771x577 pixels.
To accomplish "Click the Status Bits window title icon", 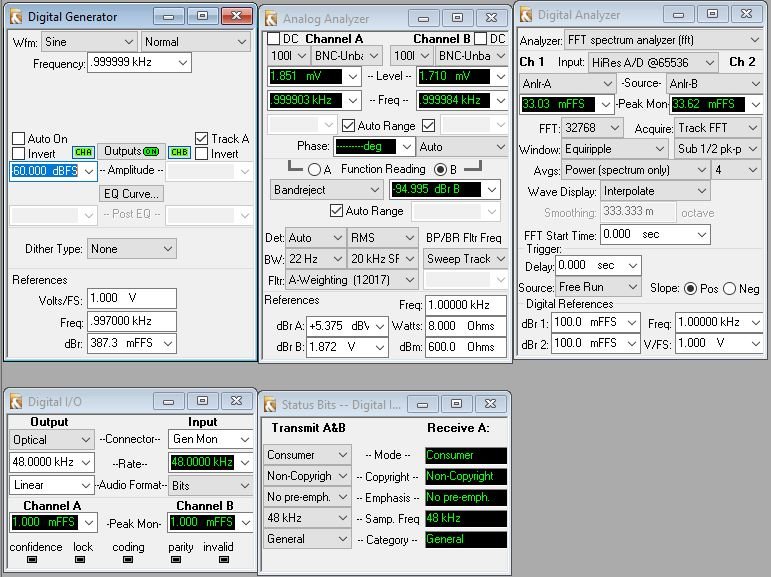I will click(x=270, y=405).
